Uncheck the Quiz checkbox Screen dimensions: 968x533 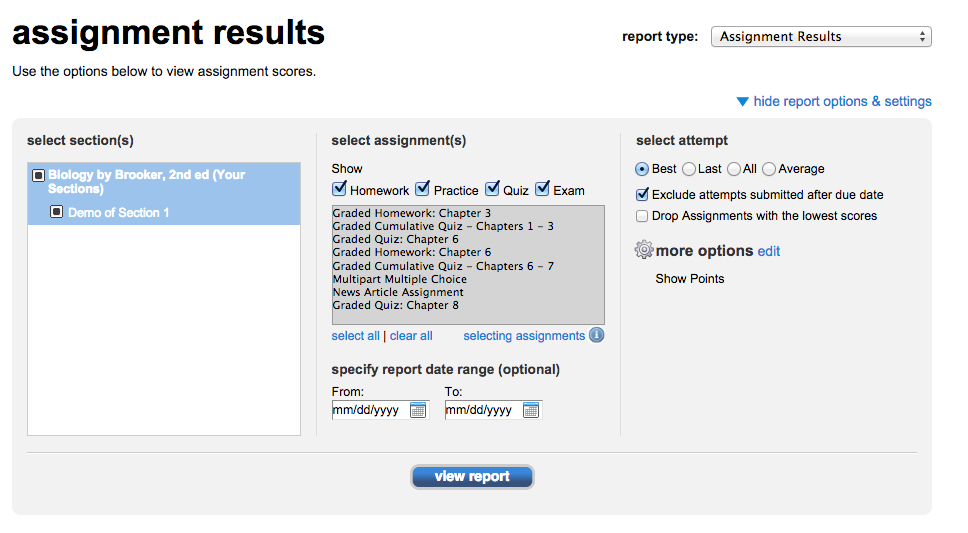(492, 189)
